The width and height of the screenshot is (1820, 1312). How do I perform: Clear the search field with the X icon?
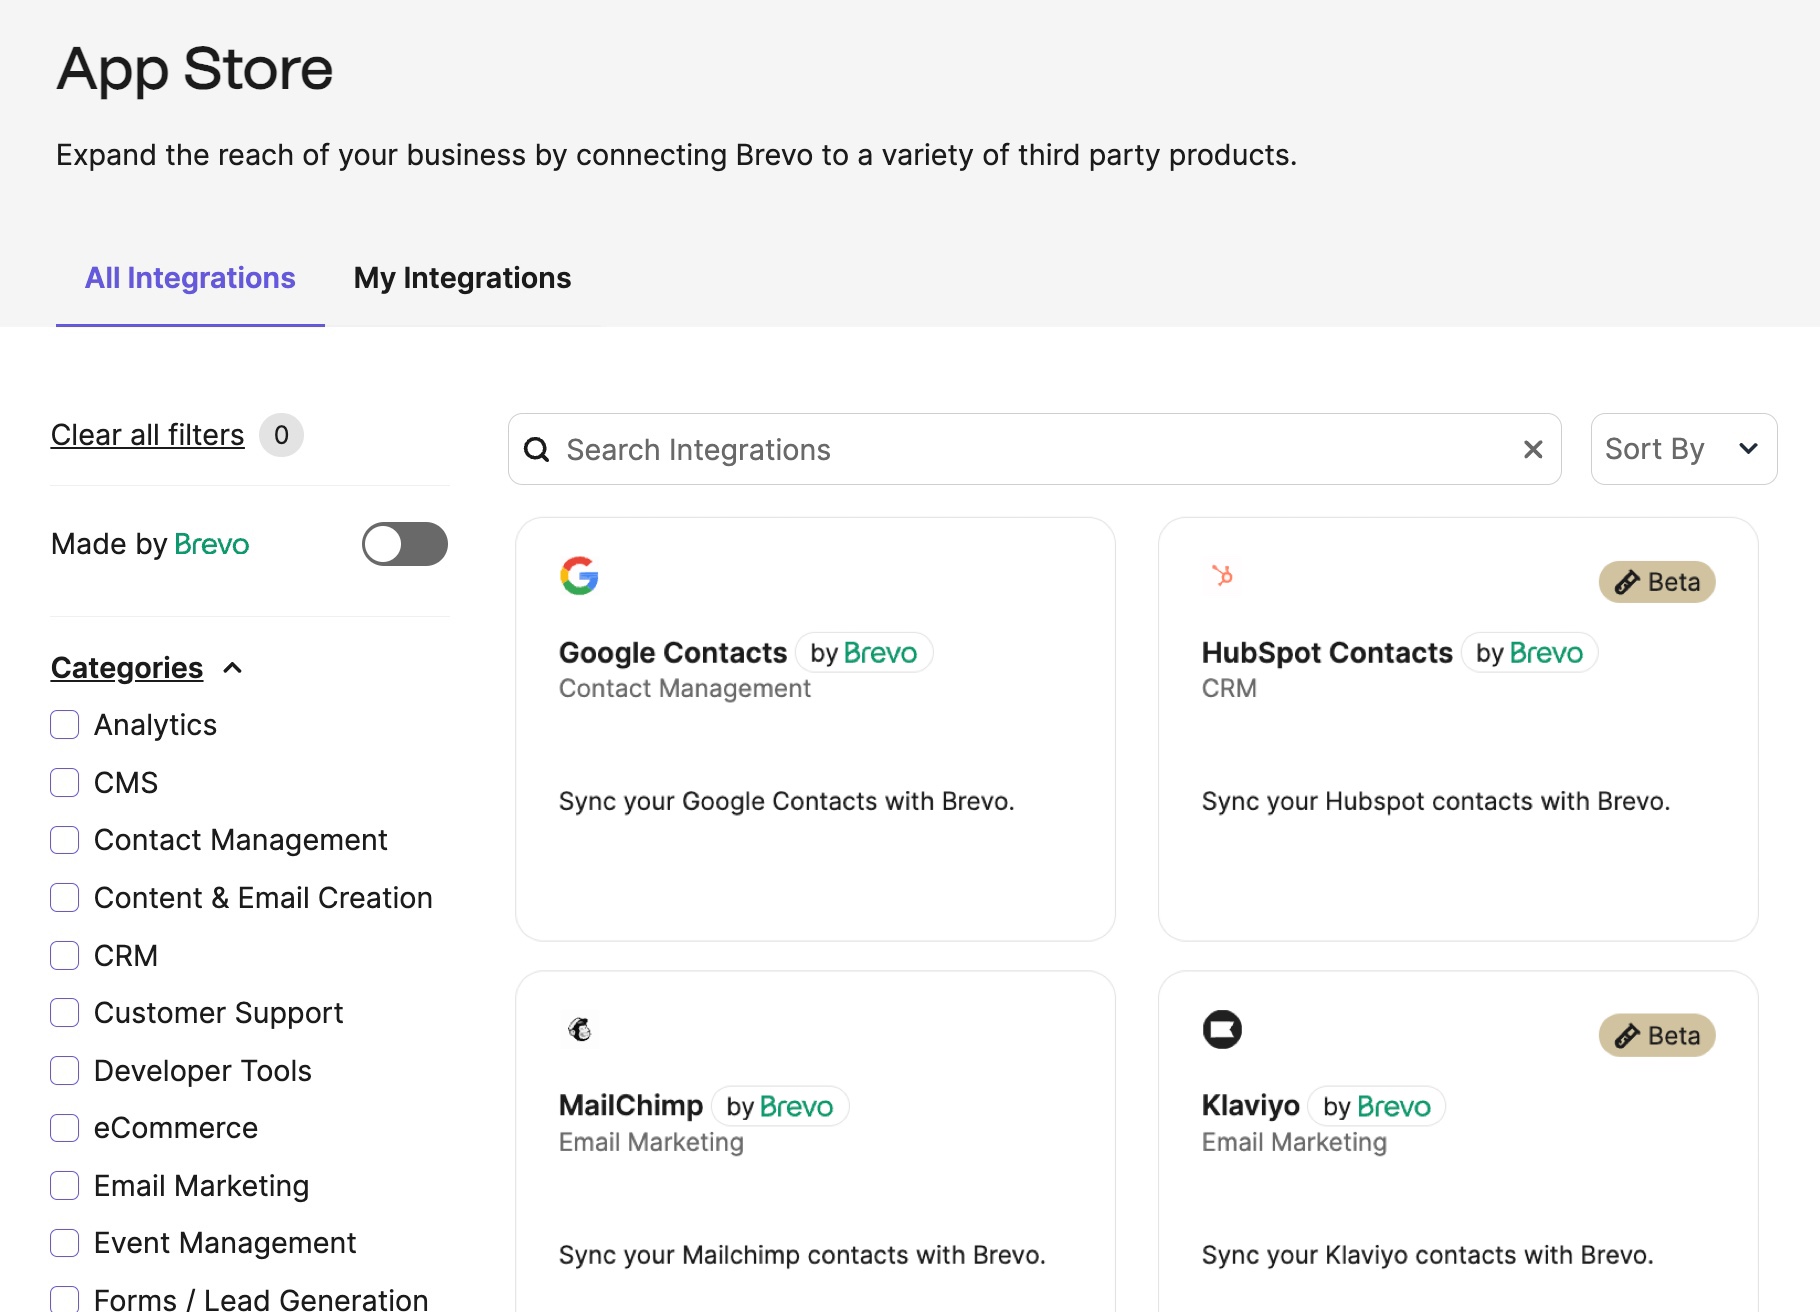click(1533, 449)
